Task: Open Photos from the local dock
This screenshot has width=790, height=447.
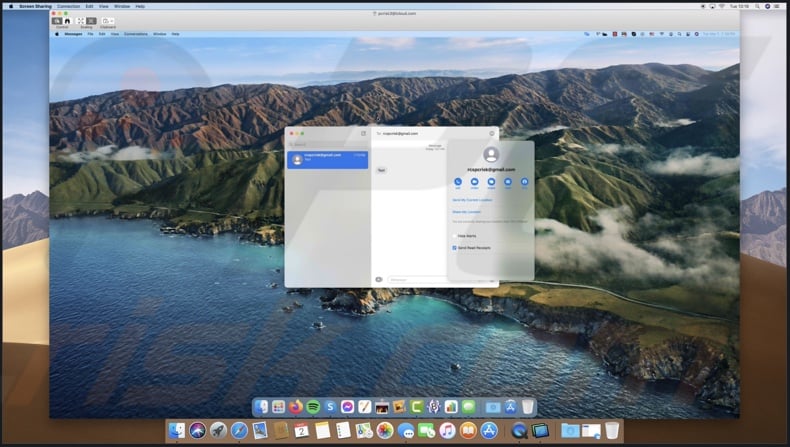Action: [x=384, y=430]
